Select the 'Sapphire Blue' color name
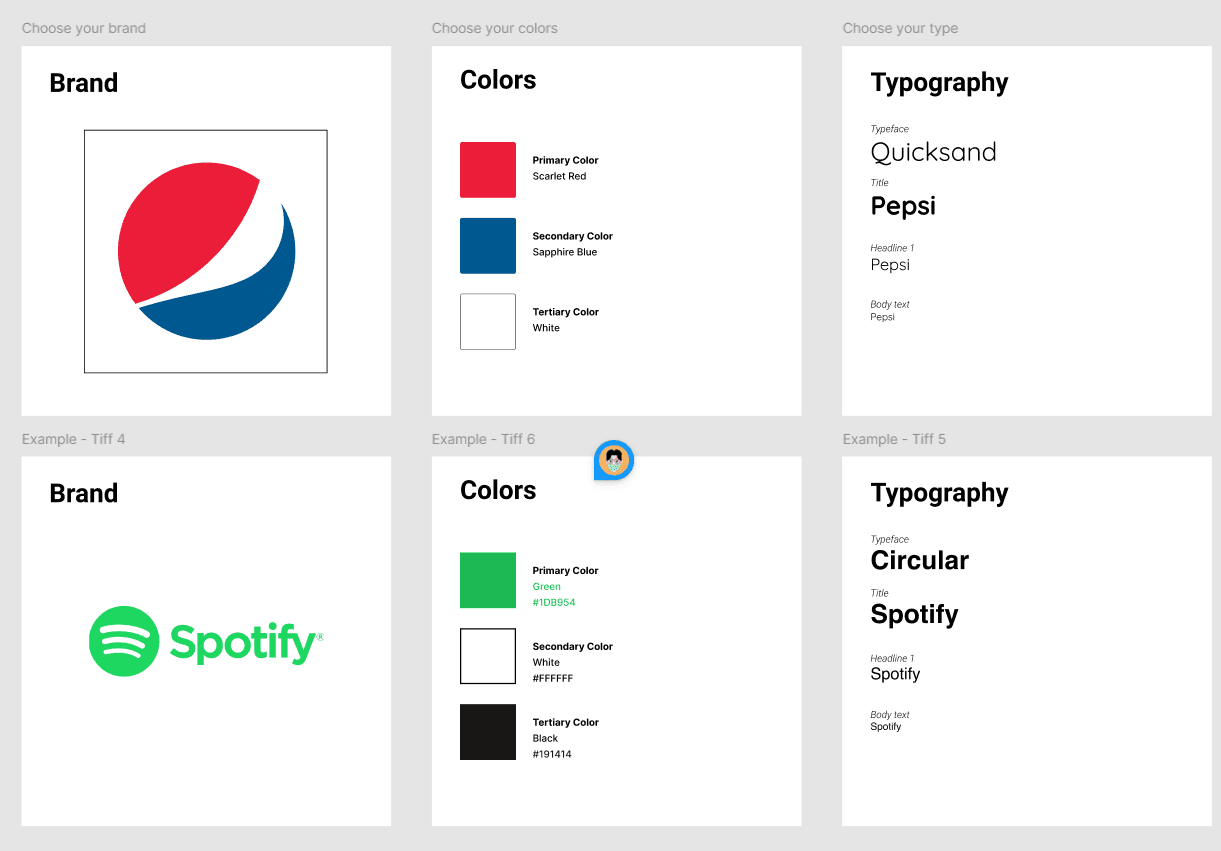Screen dimensions: 1221x851 tap(565, 252)
